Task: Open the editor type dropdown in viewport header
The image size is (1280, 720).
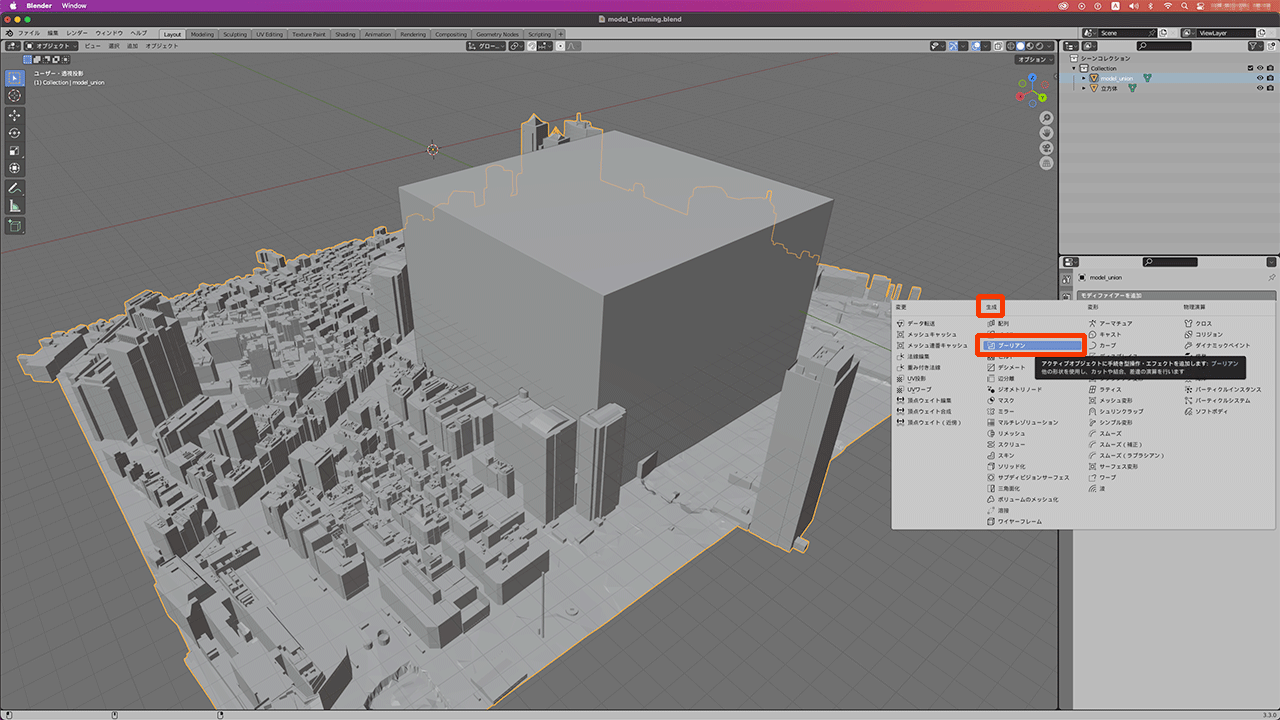Action: coord(13,46)
